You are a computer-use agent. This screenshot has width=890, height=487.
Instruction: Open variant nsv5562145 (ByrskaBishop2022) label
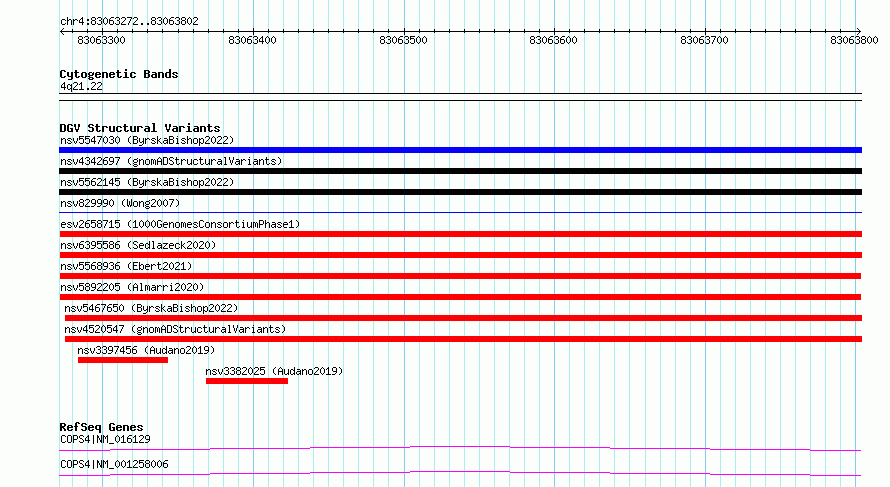click(x=147, y=182)
